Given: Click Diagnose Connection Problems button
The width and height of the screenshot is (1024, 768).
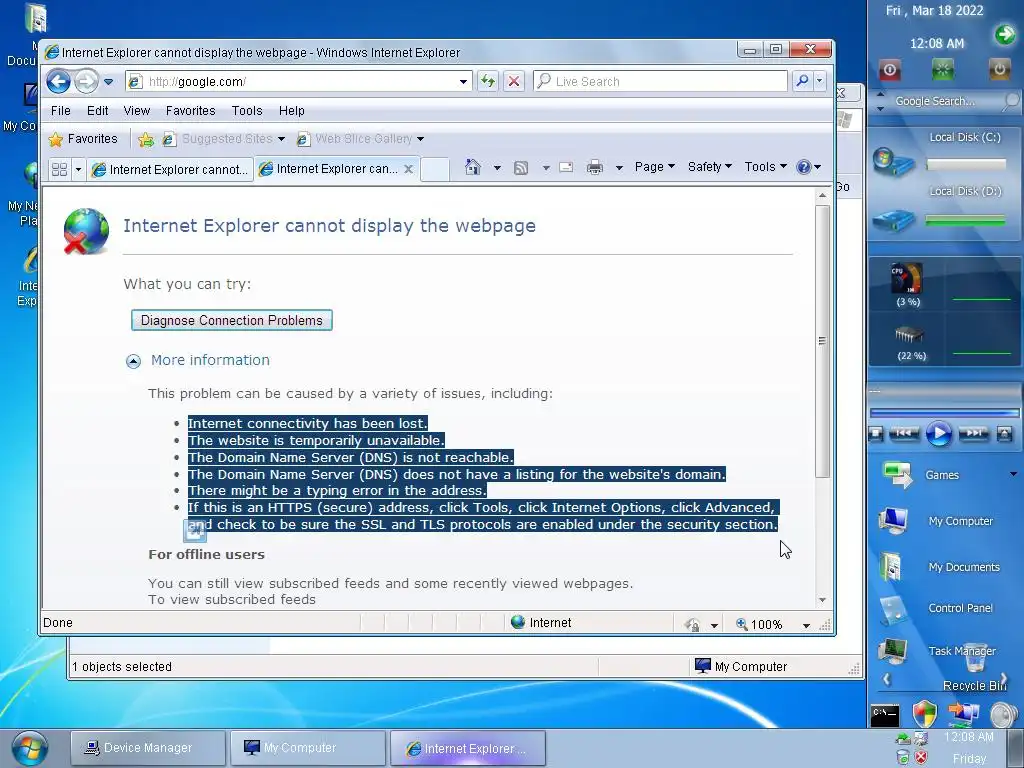Looking at the screenshot, I should pos(232,321).
